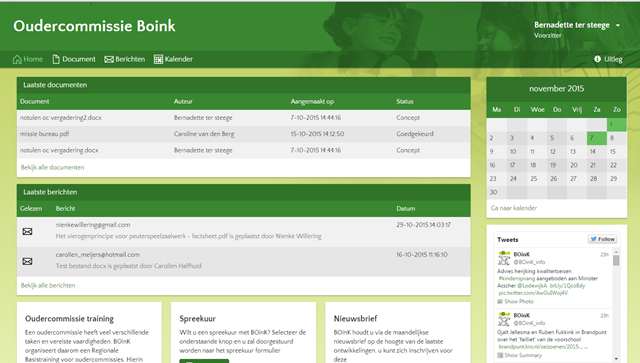Expand Show Photo on first tweet

[515, 301]
